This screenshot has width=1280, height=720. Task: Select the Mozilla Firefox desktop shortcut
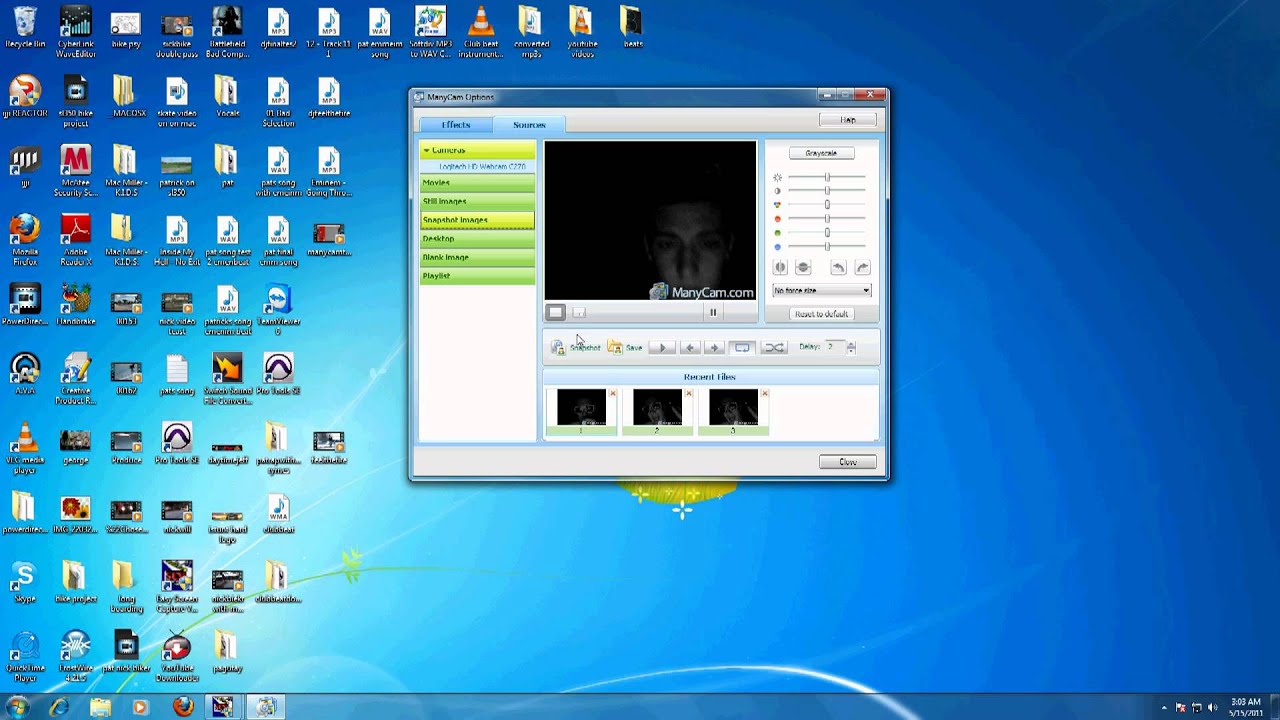pos(25,240)
